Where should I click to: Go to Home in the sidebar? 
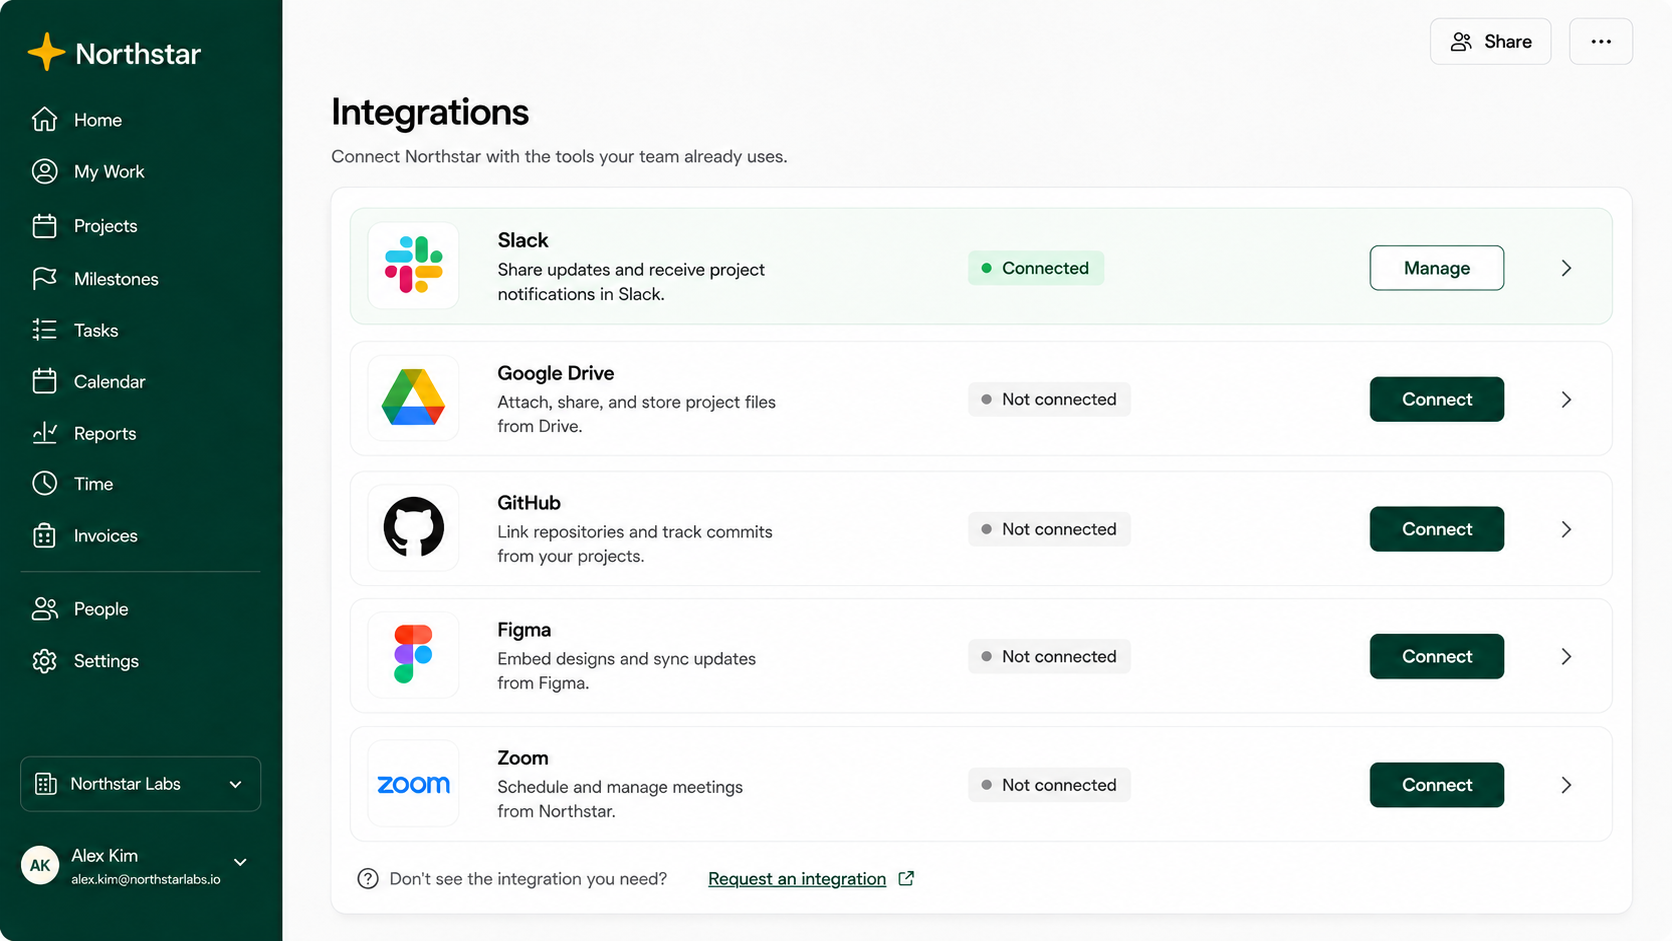pos(97,120)
